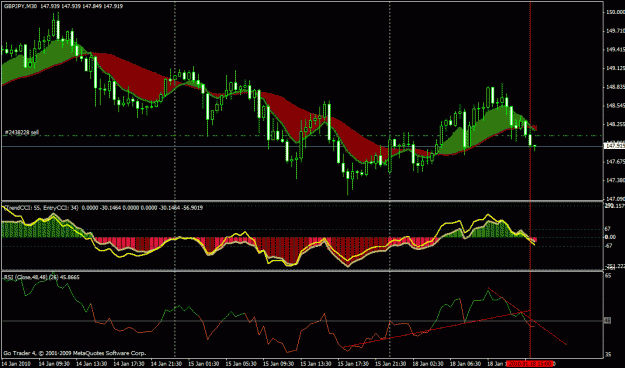Image resolution: width=625 pixels, height=368 pixels.
Task: Click the 147.380 price scale label
Action: tap(615, 180)
